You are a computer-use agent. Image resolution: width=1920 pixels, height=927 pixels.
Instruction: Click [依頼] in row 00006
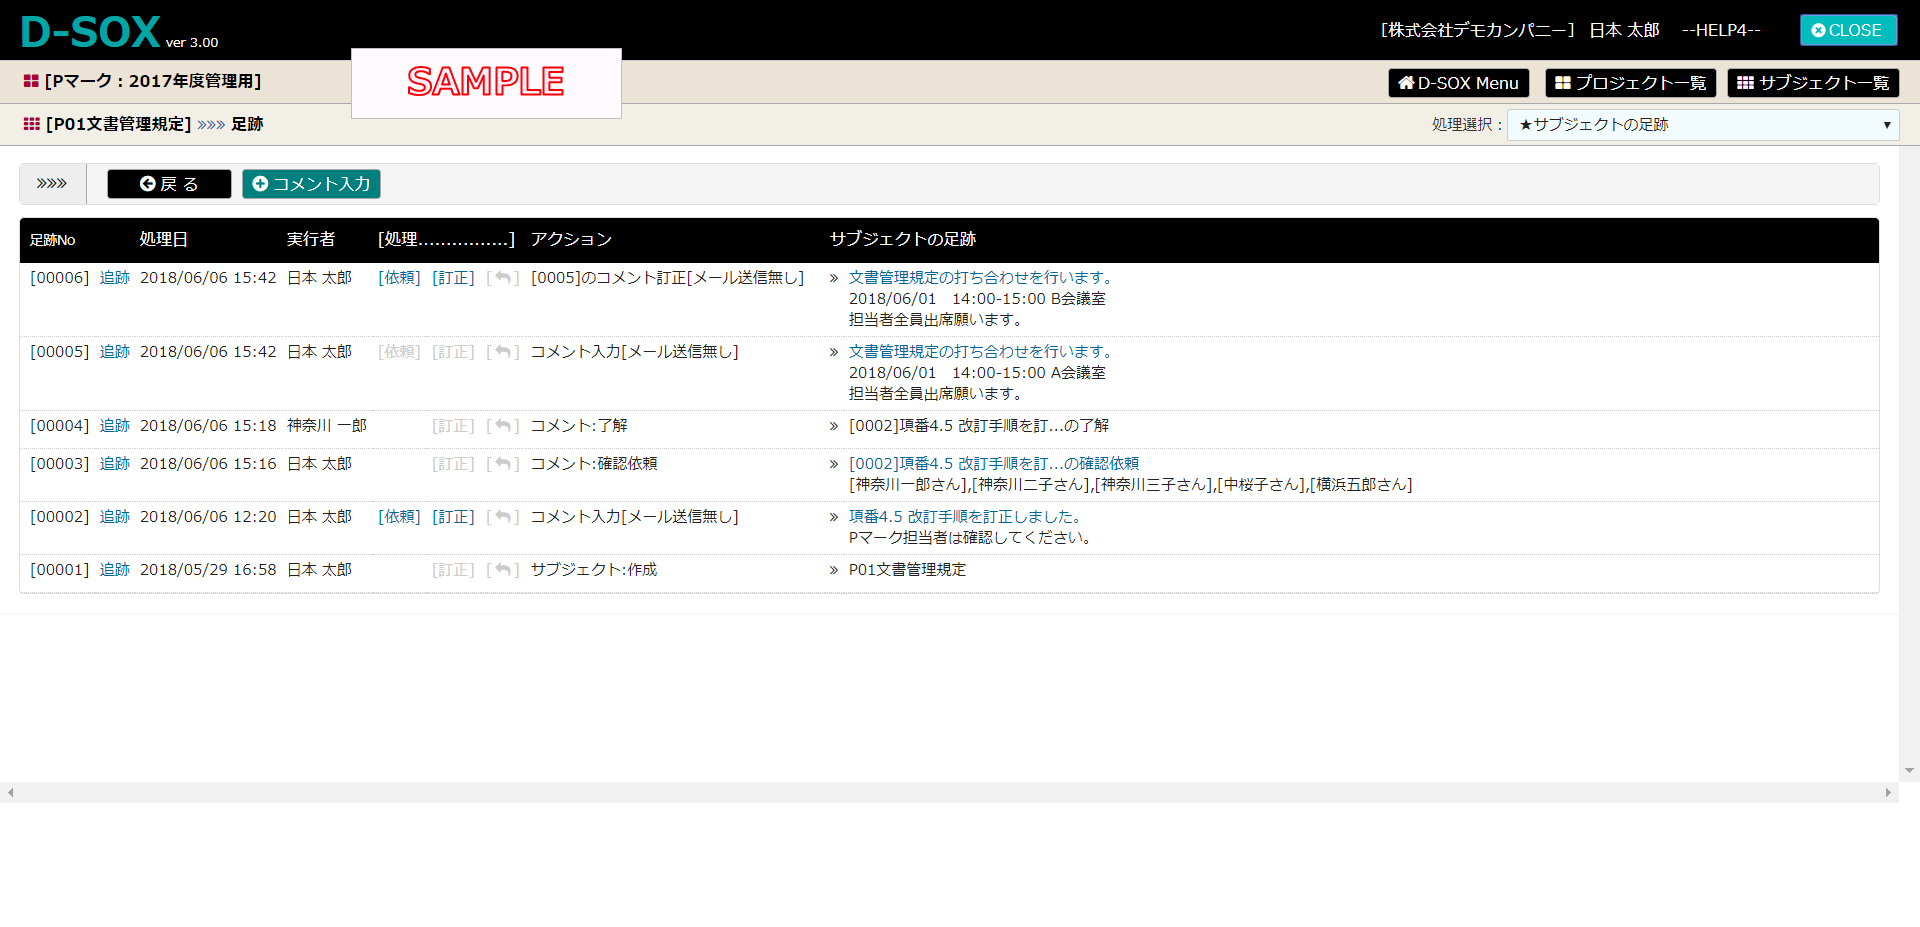399,278
